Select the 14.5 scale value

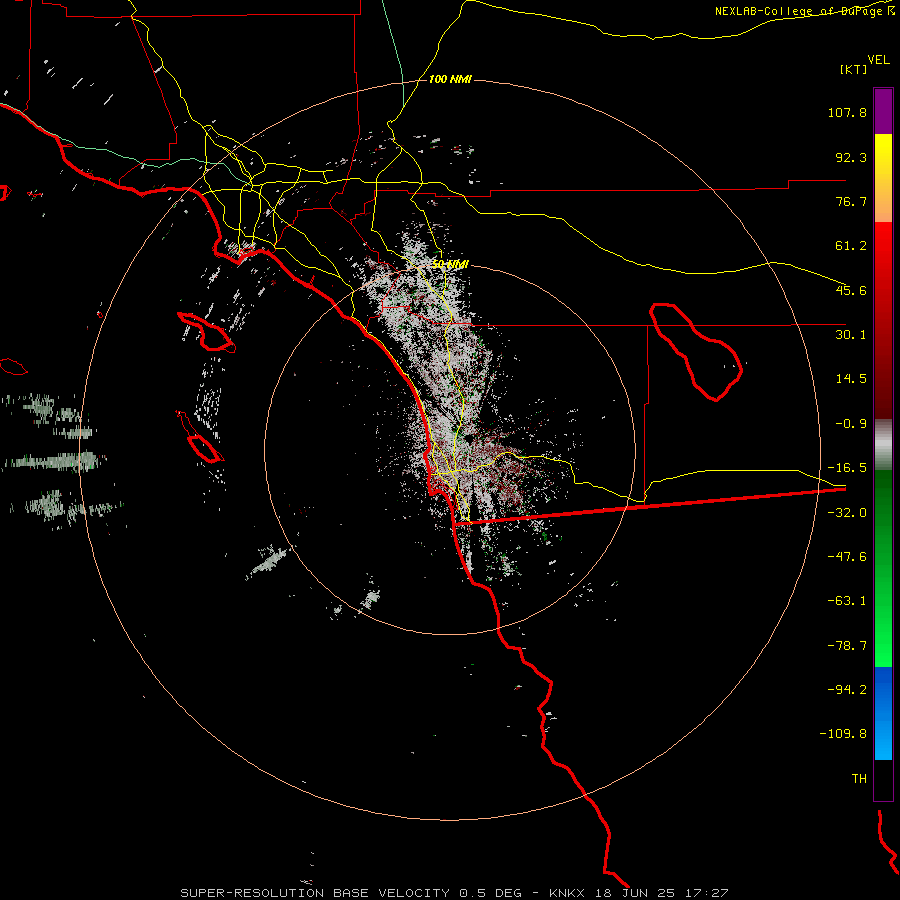pos(851,379)
